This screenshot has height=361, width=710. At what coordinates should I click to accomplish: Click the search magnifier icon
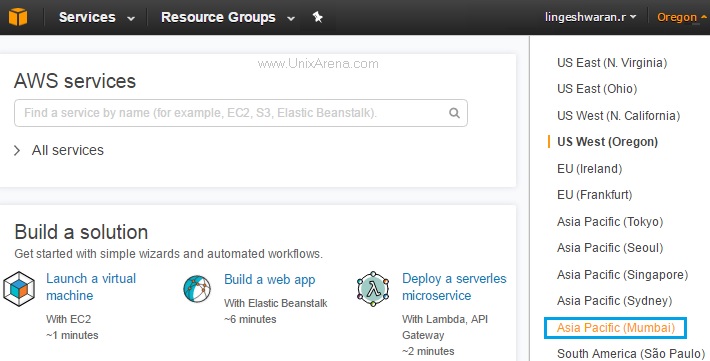454,113
